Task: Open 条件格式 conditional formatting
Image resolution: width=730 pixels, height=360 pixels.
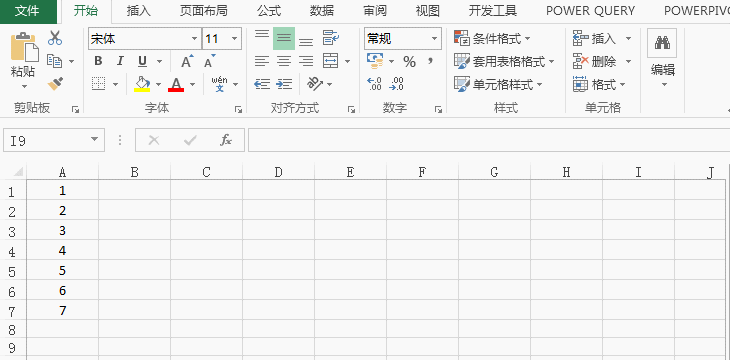Action: pyautogui.click(x=492, y=39)
